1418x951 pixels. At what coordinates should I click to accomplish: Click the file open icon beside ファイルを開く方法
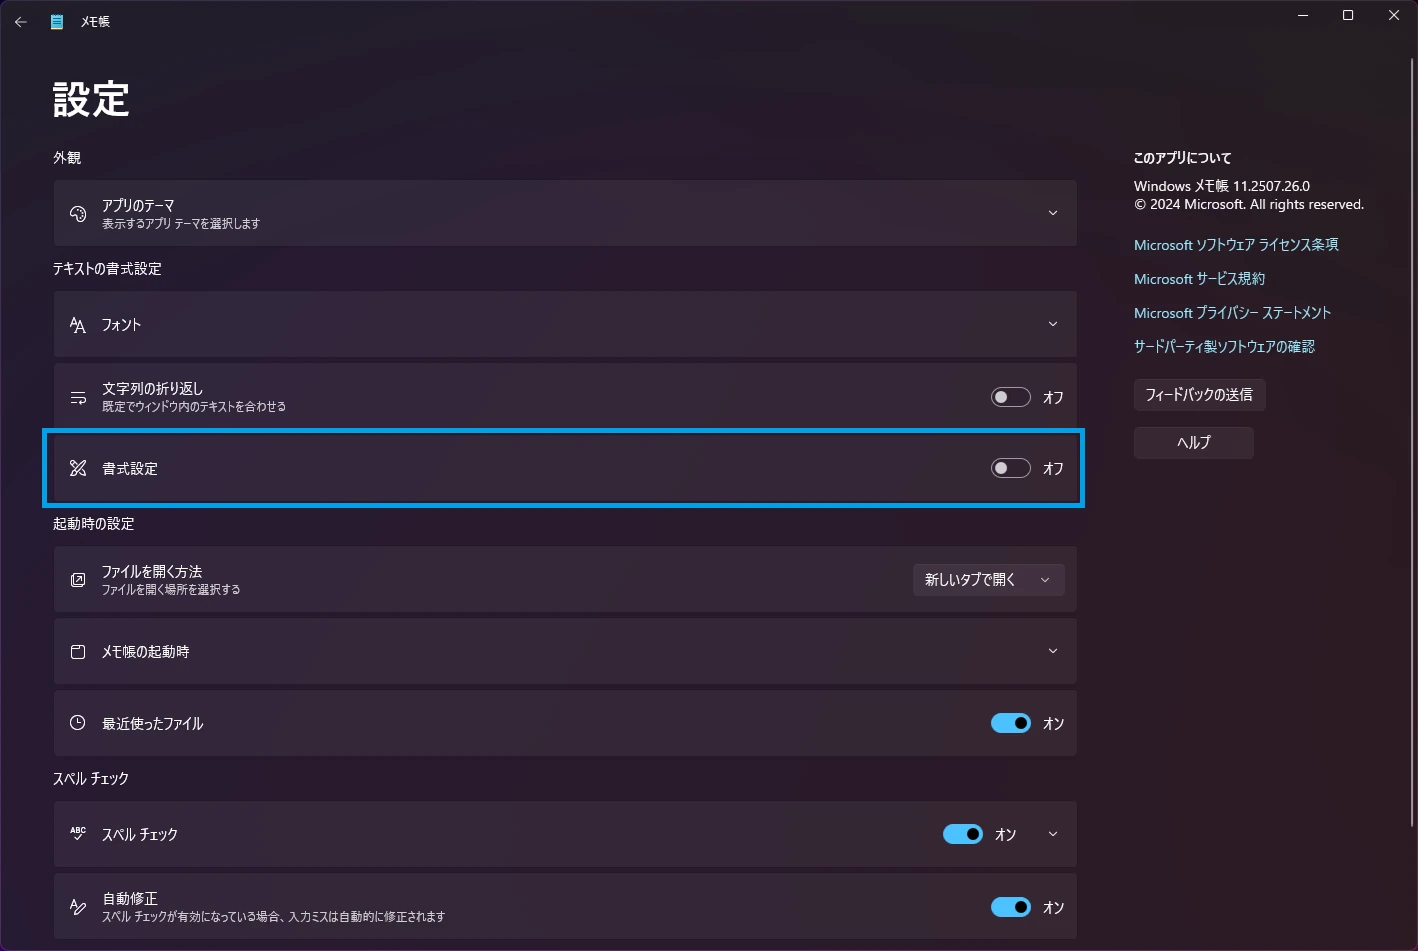(x=78, y=580)
